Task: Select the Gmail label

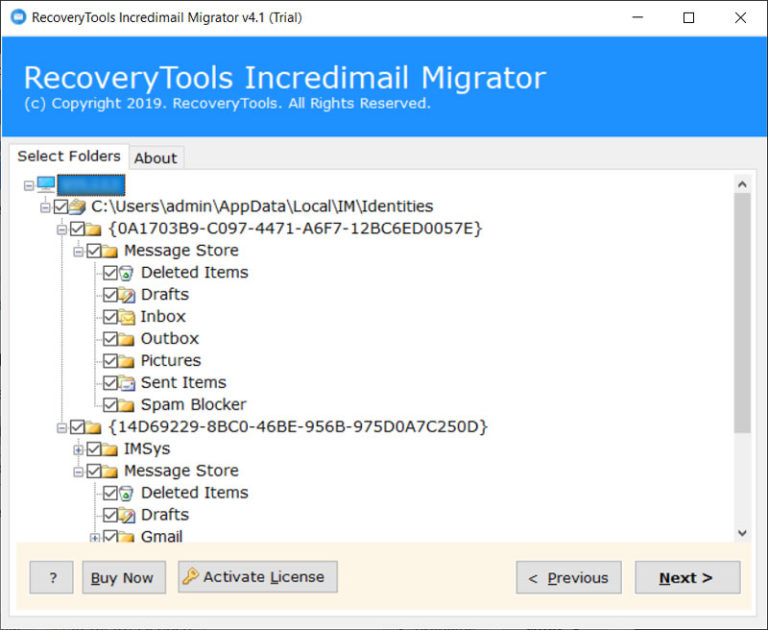Action: point(162,537)
